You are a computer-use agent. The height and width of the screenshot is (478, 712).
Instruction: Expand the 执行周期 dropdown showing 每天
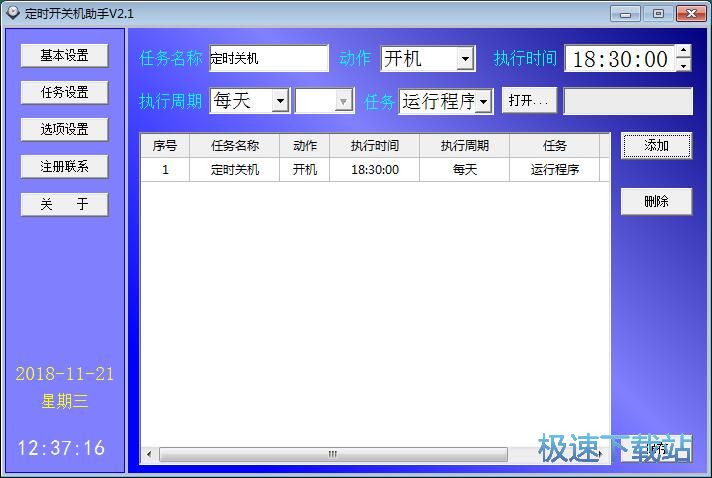(280, 101)
